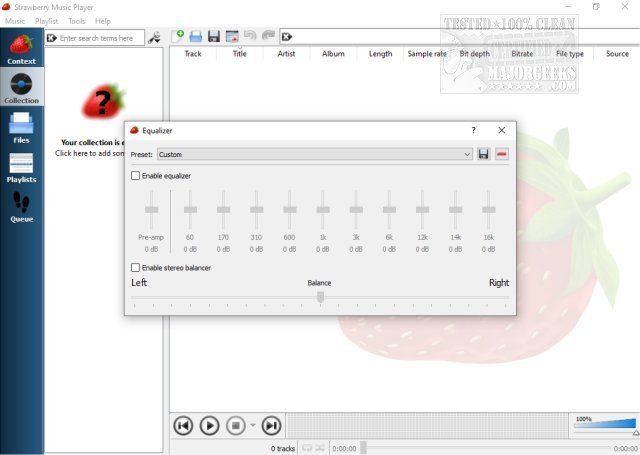Toggle shuffle mode icon in status bar
640x455 pixels.
320,448
